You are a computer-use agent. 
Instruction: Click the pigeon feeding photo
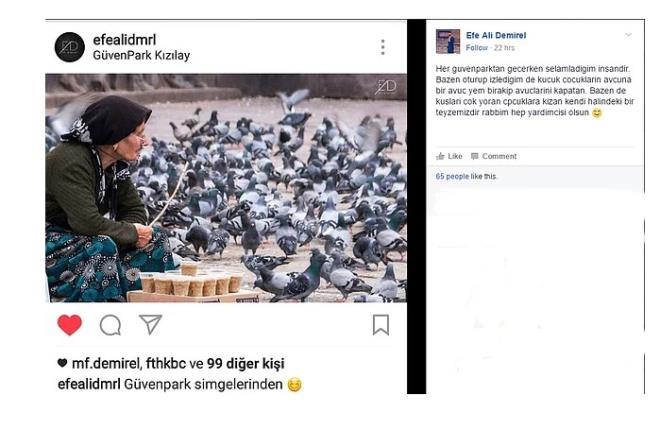pyautogui.click(x=226, y=188)
